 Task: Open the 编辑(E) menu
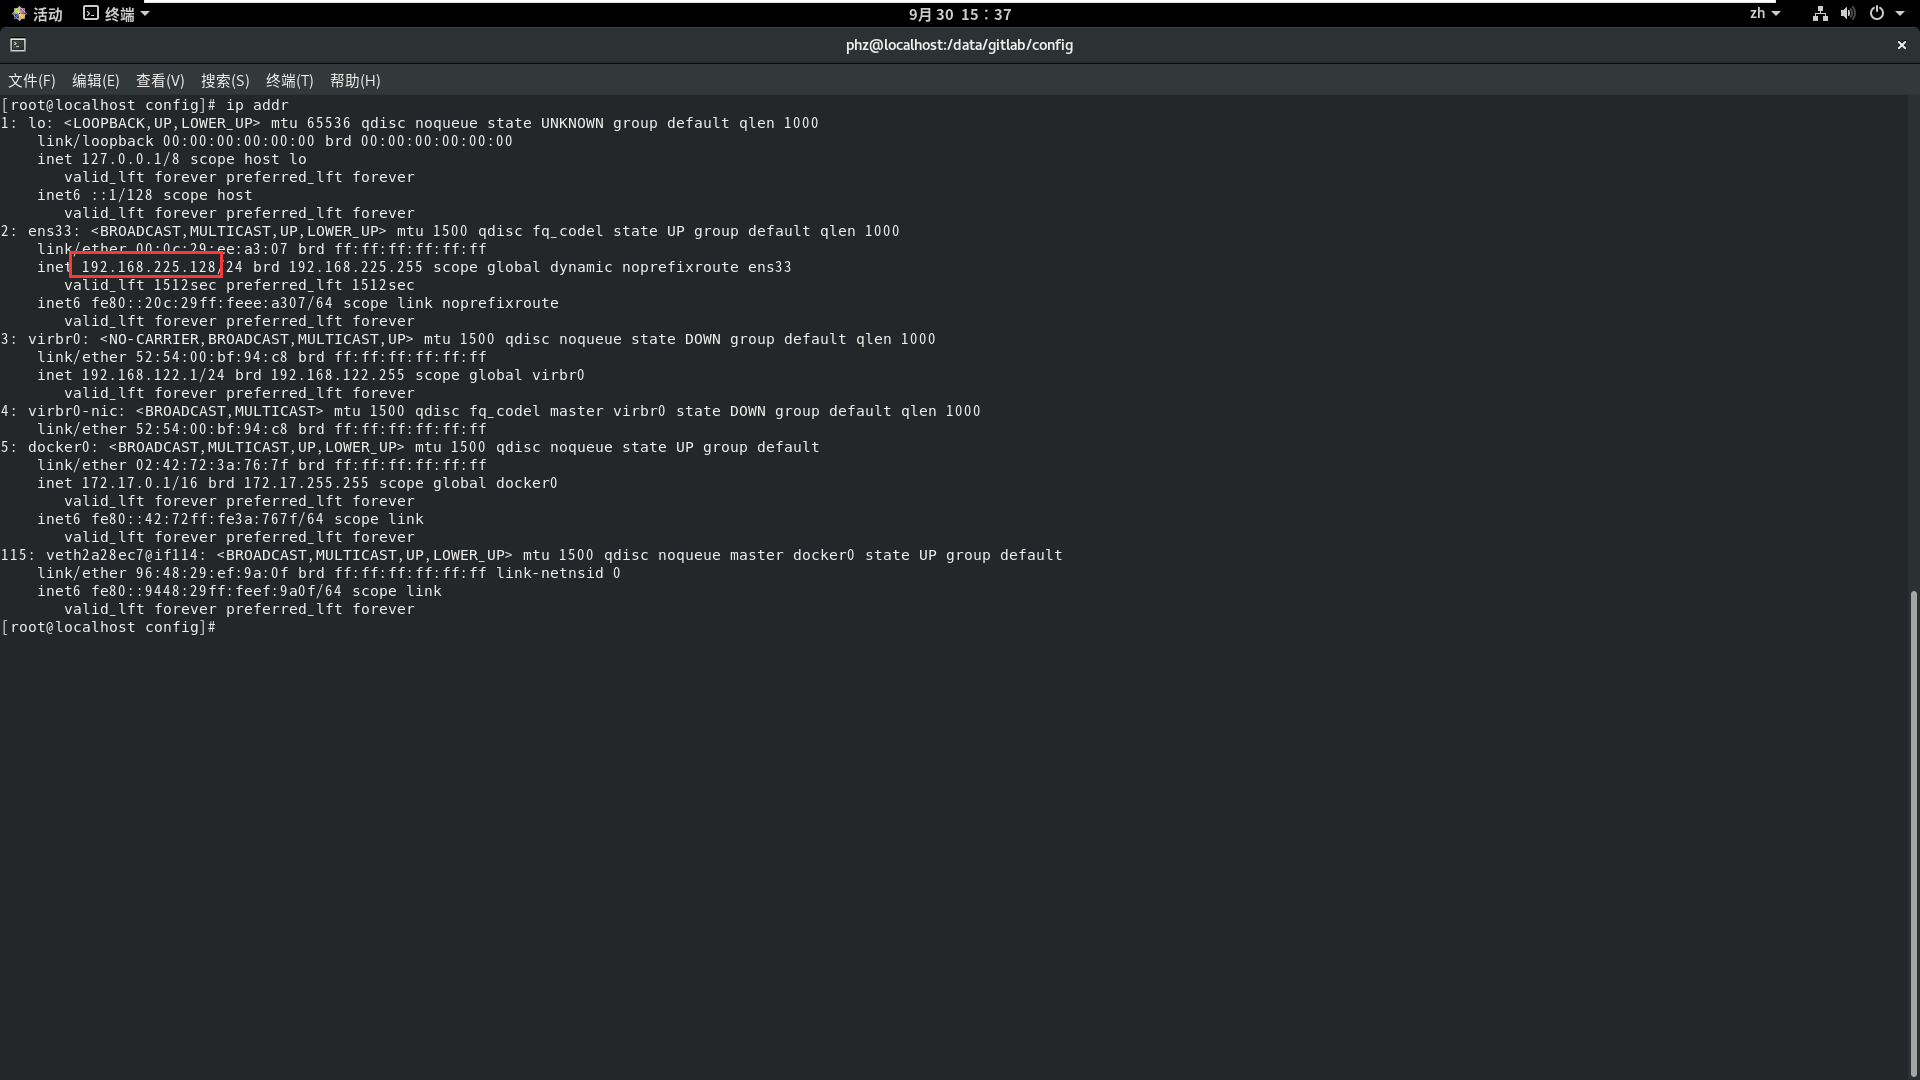(x=95, y=81)
